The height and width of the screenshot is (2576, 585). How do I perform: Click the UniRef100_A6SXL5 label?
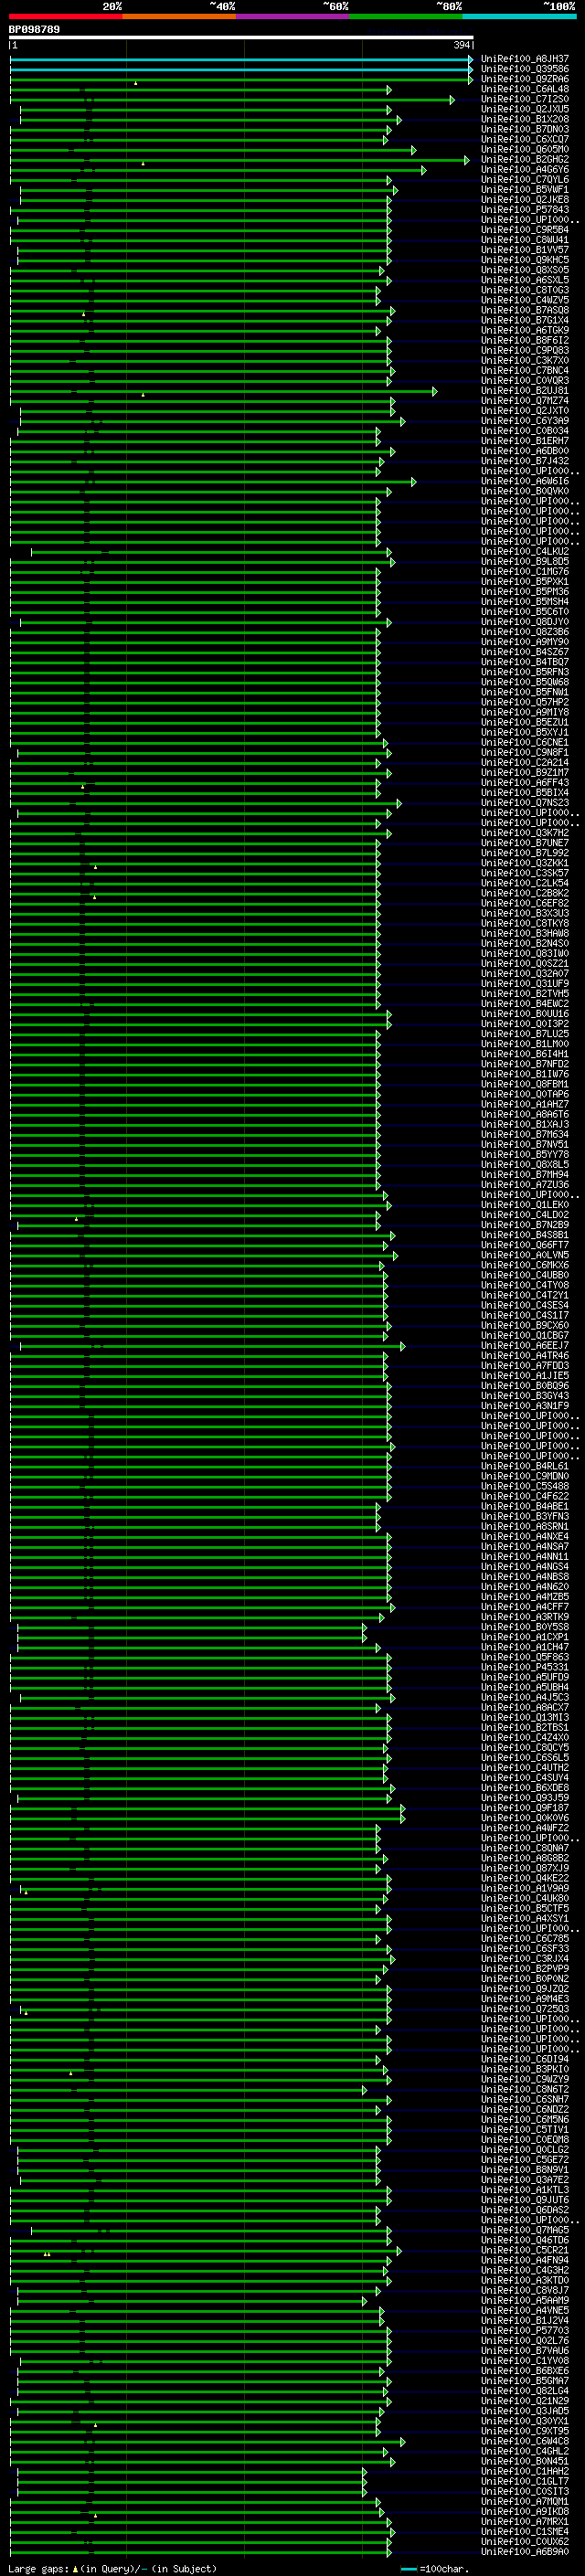pos(525,281)
